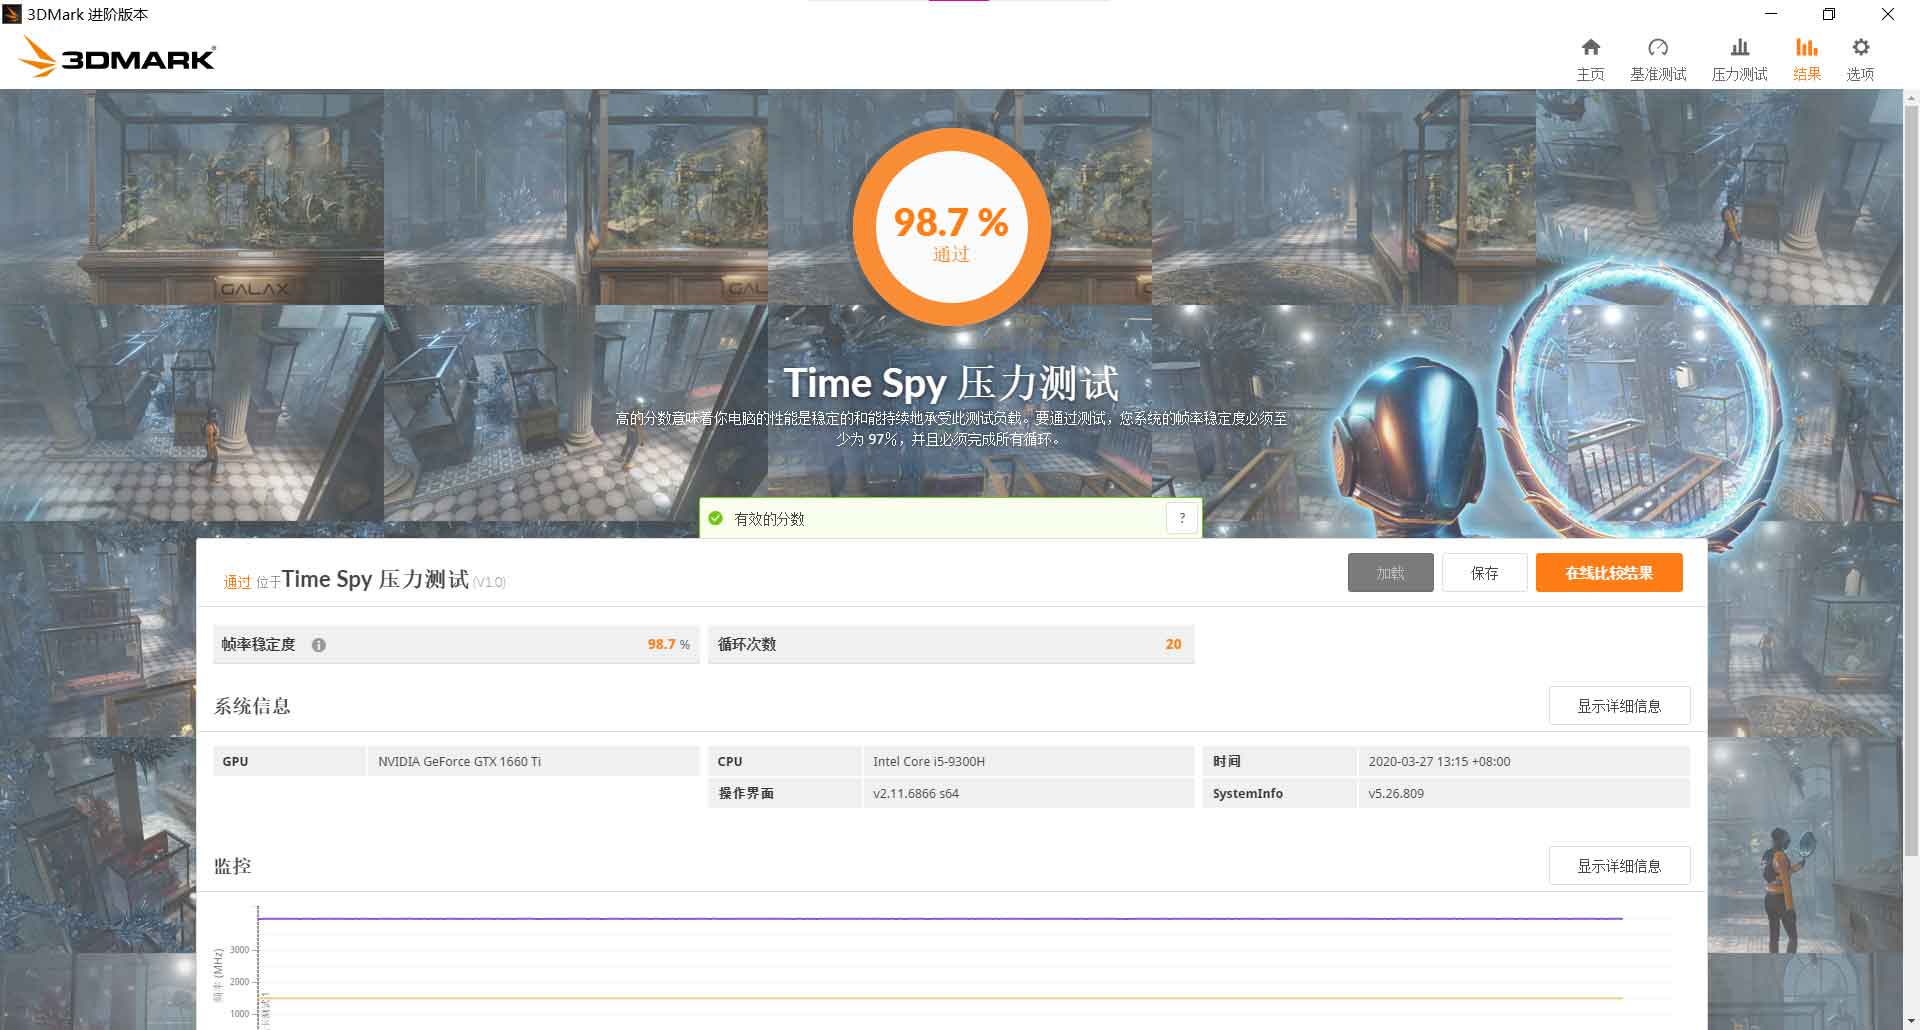Restore down the 3DMark window
This screenshot has width=1920, height=1030.
pyautogui.click(x=1829, y=14)
